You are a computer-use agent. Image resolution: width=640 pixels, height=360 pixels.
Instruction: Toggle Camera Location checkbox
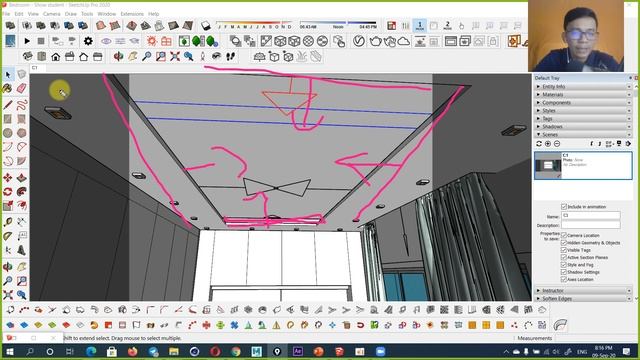point(564,235)
